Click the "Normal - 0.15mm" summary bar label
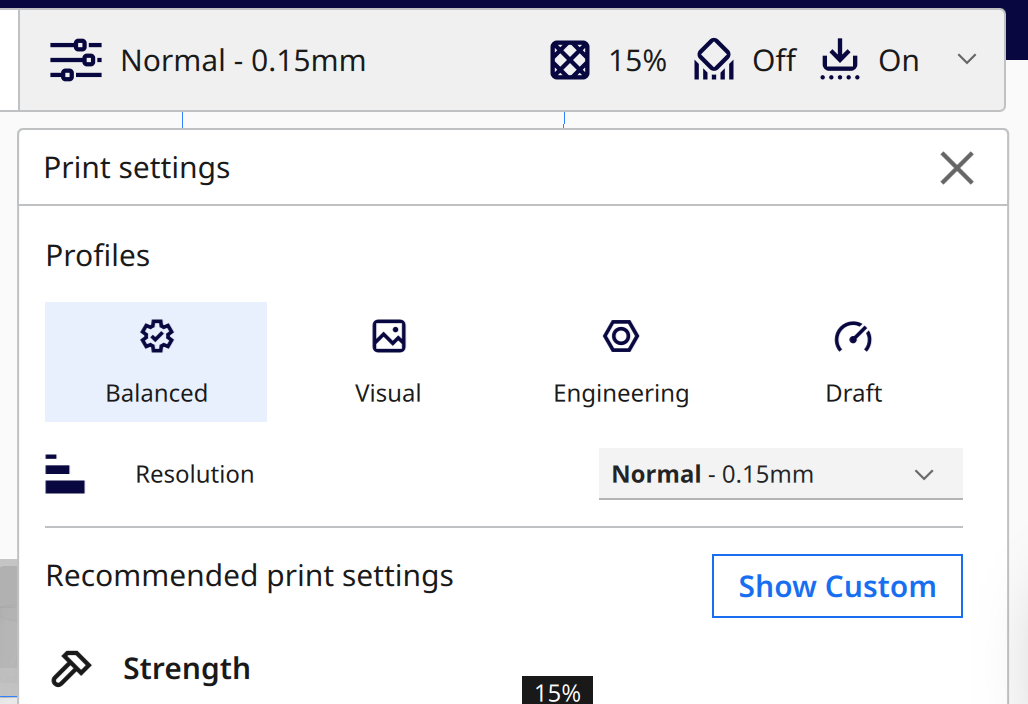The height and width of the screenshot is (704, 1028). (x=243, y=61)
